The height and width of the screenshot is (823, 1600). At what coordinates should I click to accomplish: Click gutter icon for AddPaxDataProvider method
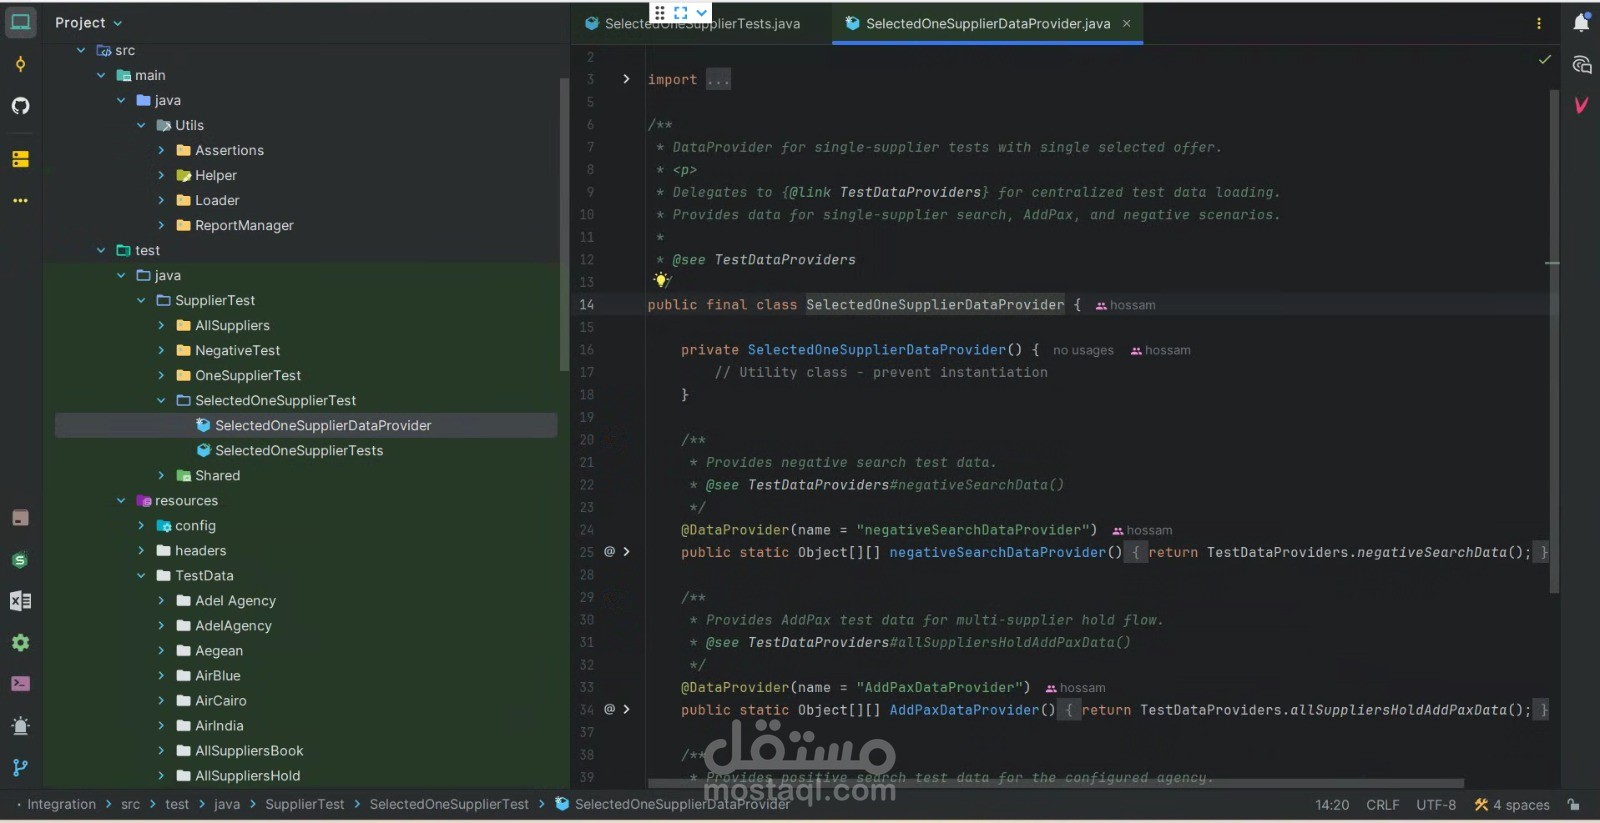coord(609,709)
